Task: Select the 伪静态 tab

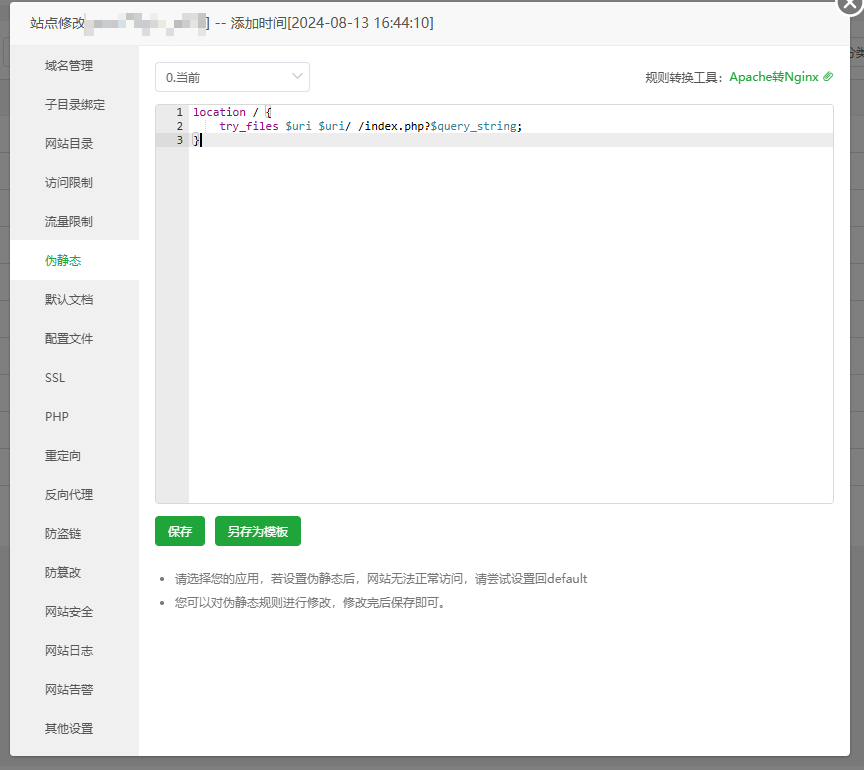Action: (x=65, y=260)
